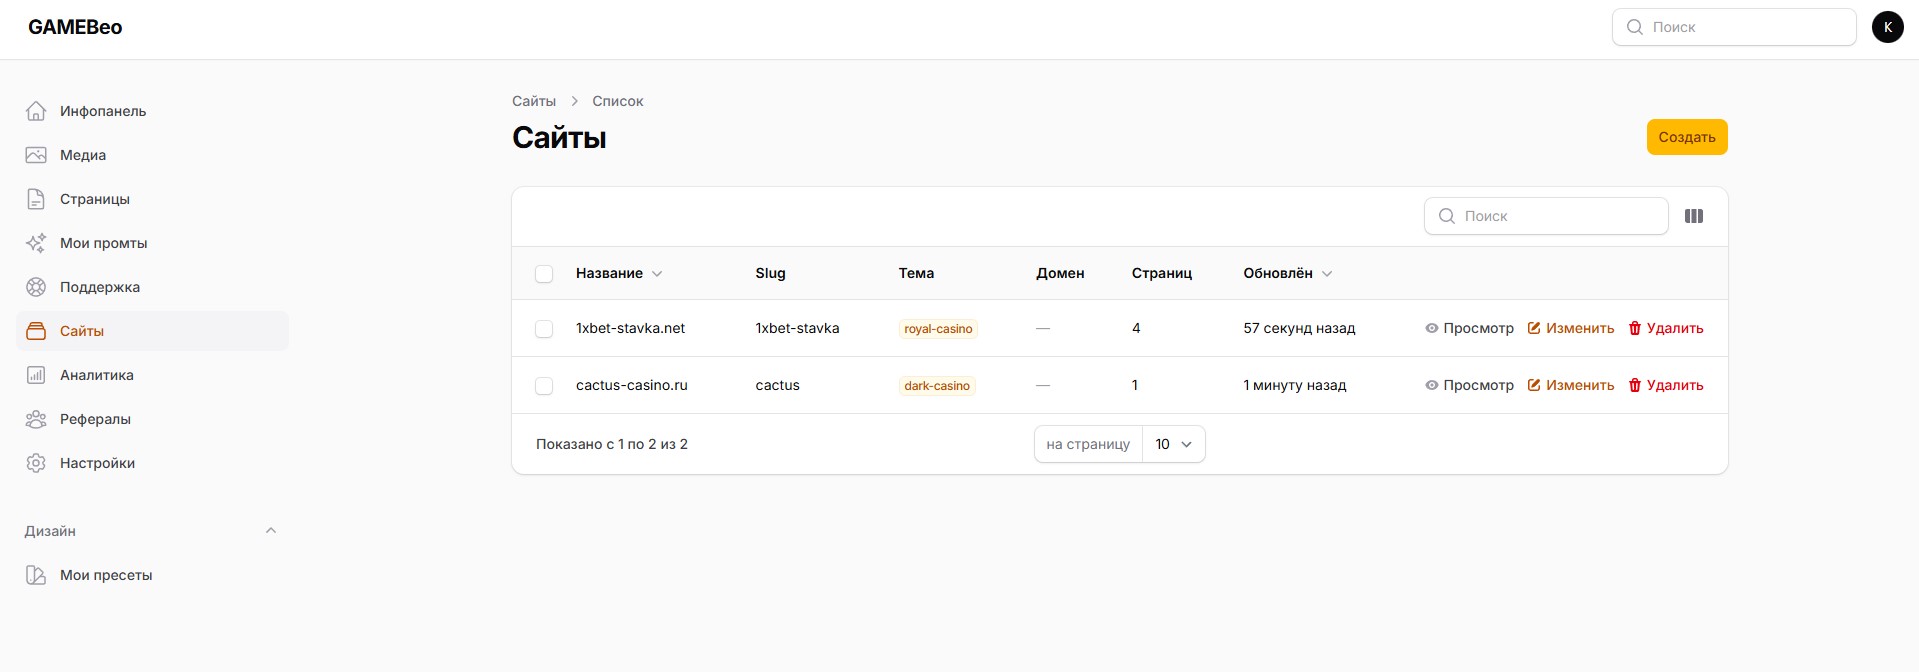Screen dimensions: 1919x672
Task: Click the Медиа image icon
Action: [x=36, y=155]
